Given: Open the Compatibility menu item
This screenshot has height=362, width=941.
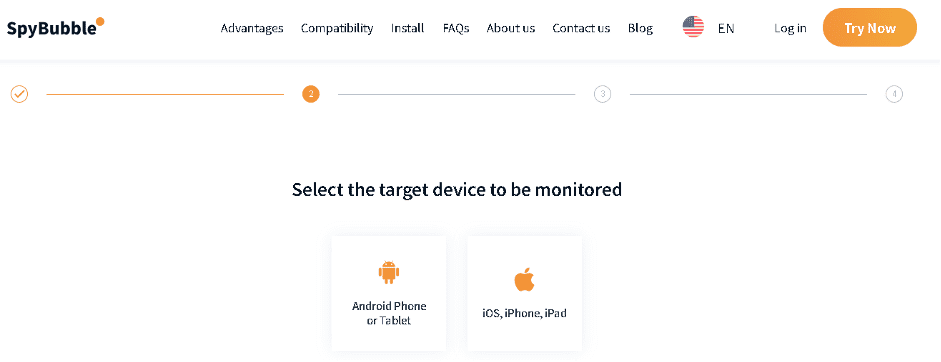Looking at the screenshot, I should [337, 28].
